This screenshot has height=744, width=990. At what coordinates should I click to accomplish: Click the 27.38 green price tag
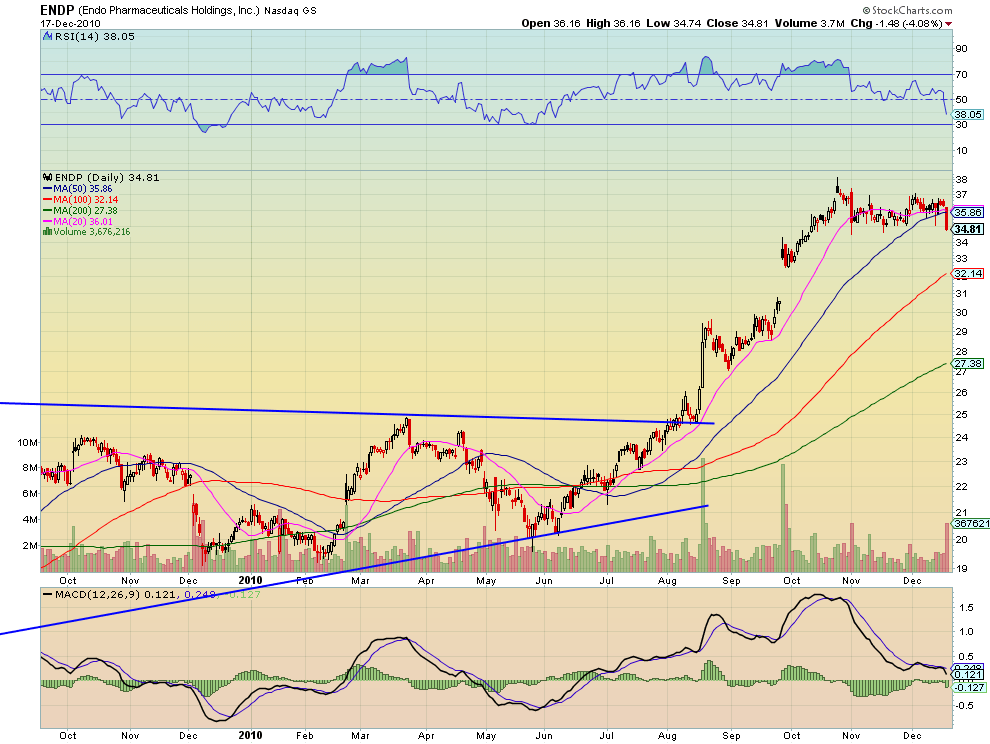tap(969, 364)
